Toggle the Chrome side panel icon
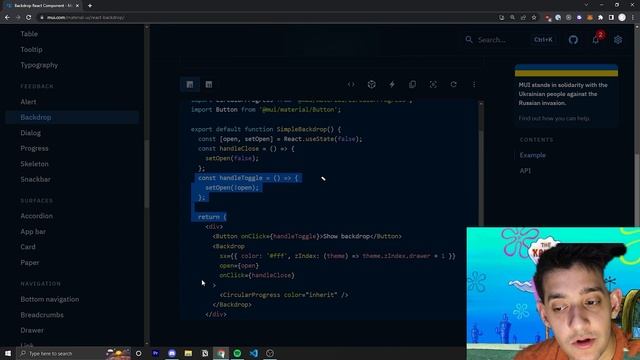 (611, 18)
